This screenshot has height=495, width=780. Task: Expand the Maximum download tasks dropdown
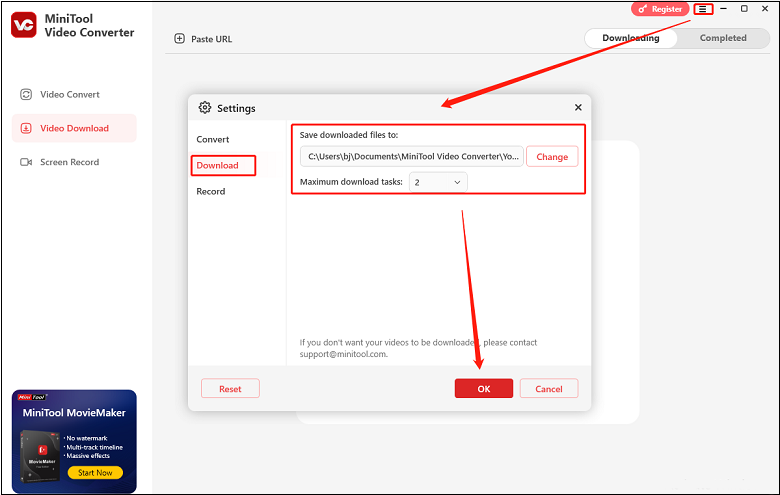click(x=438, y=182)
